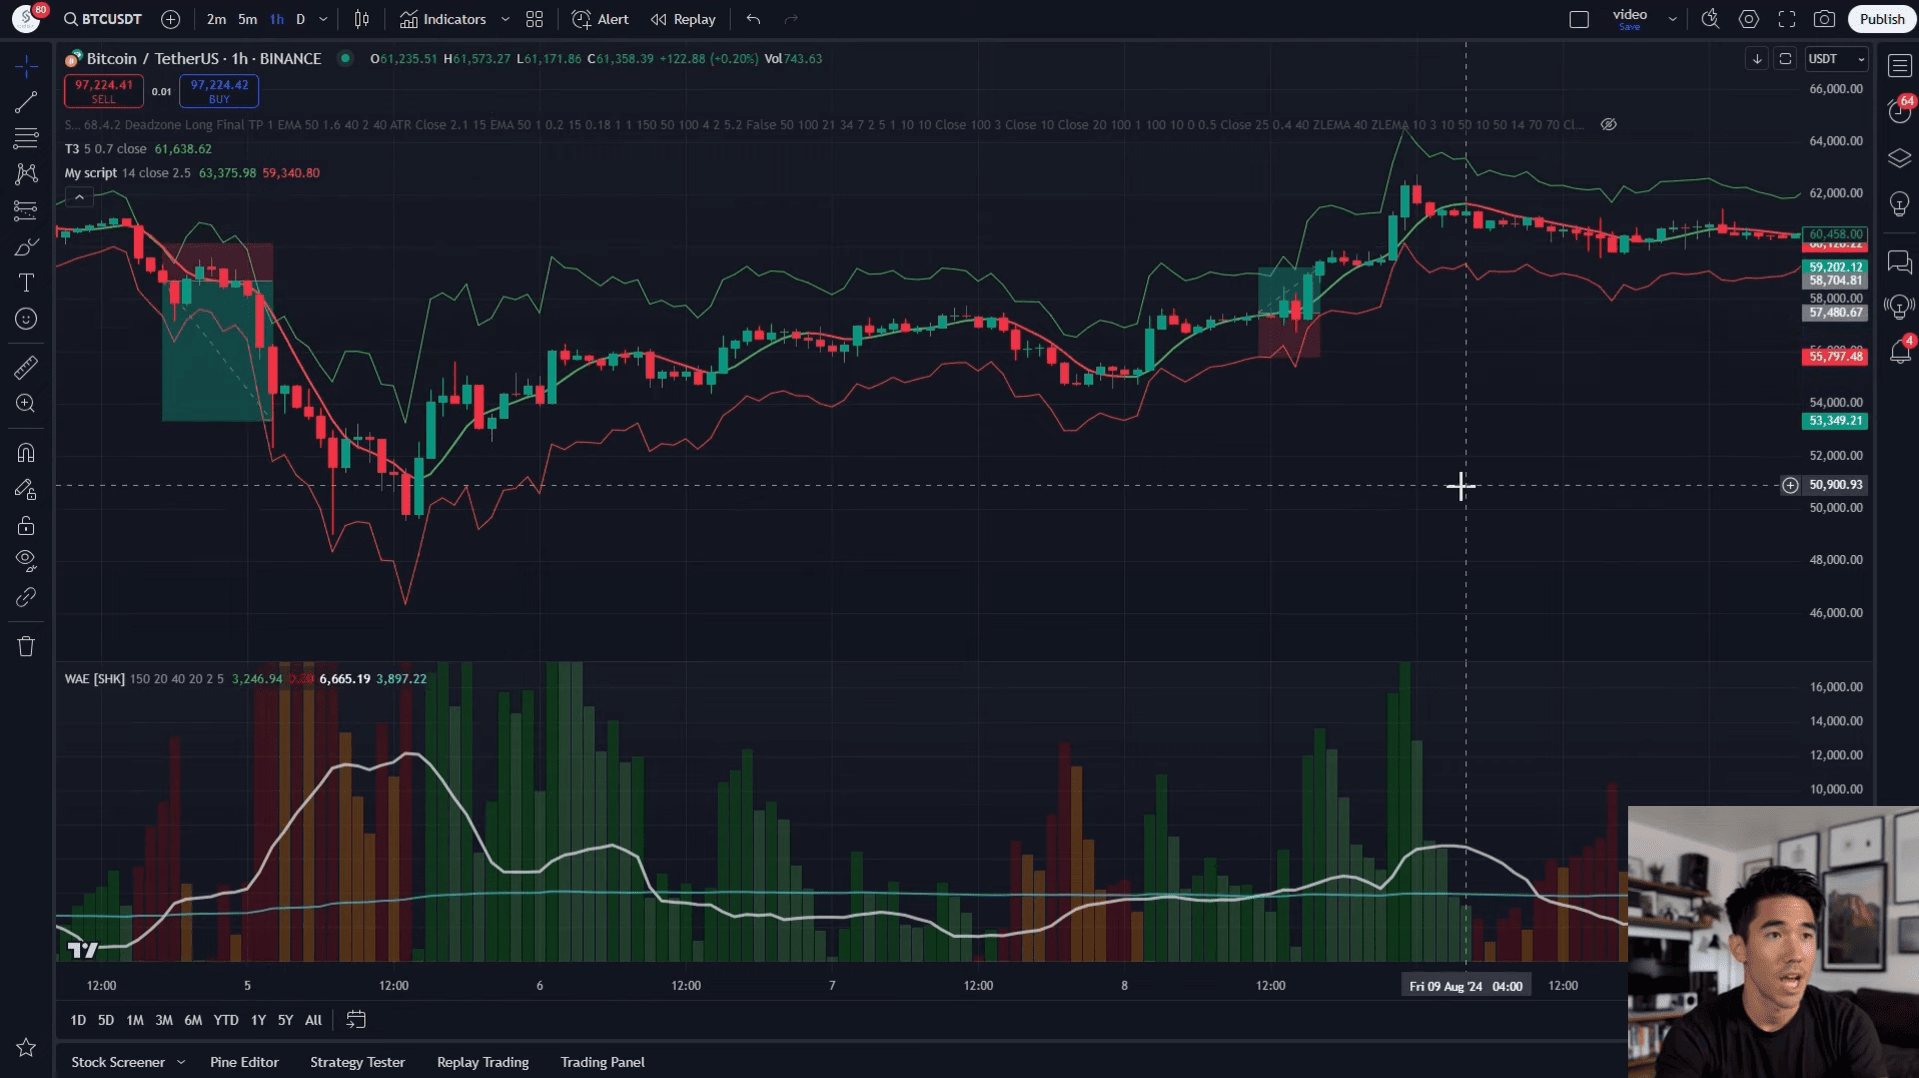Open the Indicators dialog

coord(443,19)
